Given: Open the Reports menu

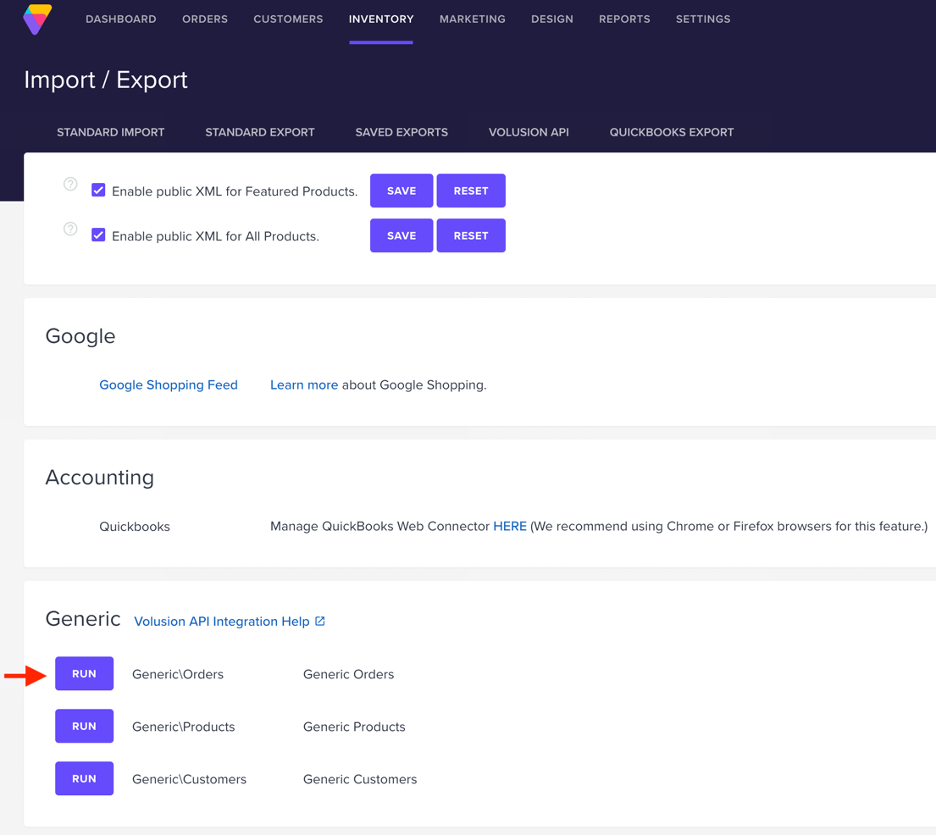Looking at the screenshot, I should [x=624, y=19].
